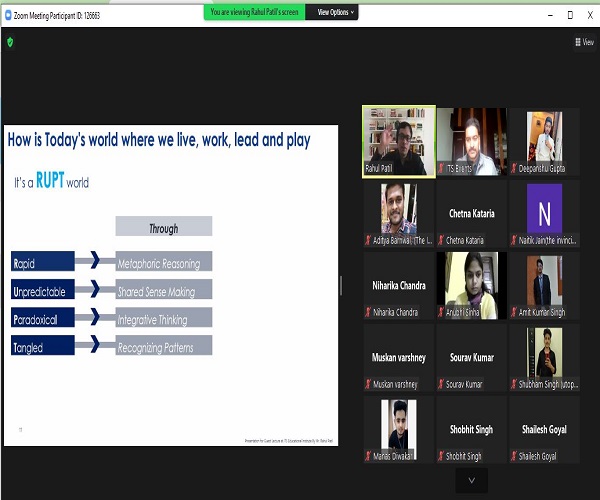Click the 'Rapid' blue box
This screenshot has width=600, height=500.
pos(42,261)
